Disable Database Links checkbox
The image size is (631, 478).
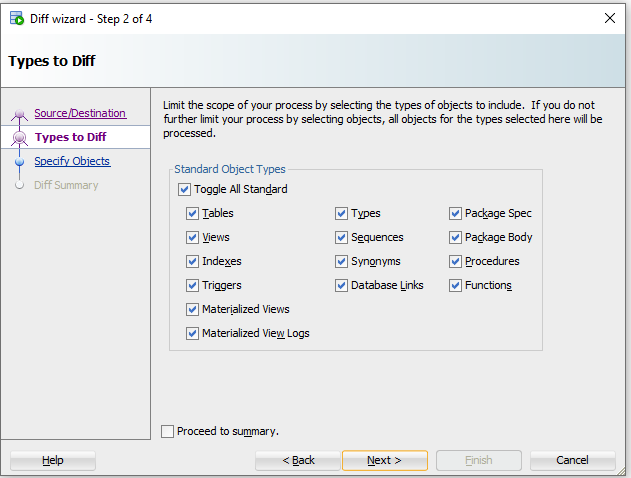click(x=341, y=286)
